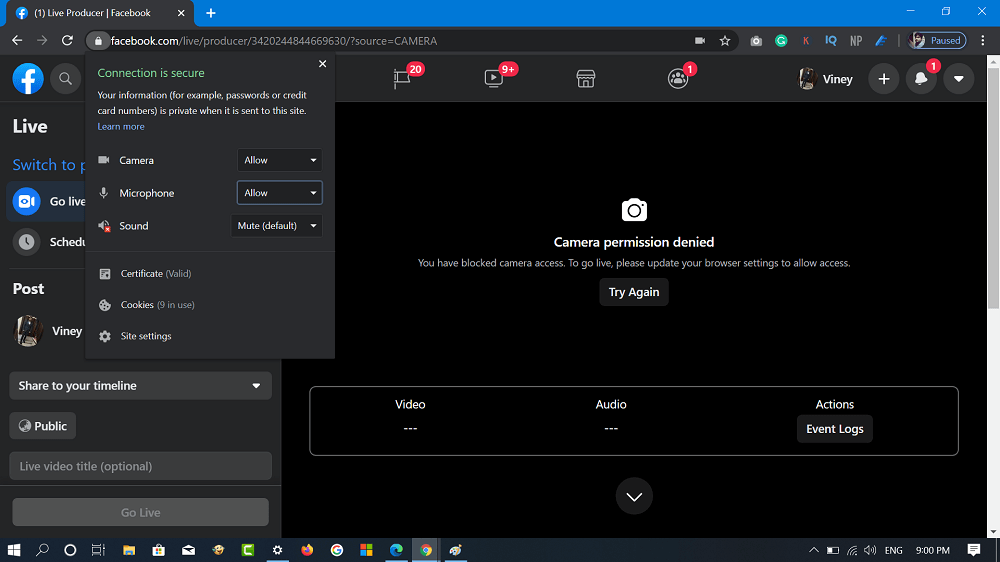1000x562 pixels.
Task: Bookmark this page with star icon
Action: point(724,41)
